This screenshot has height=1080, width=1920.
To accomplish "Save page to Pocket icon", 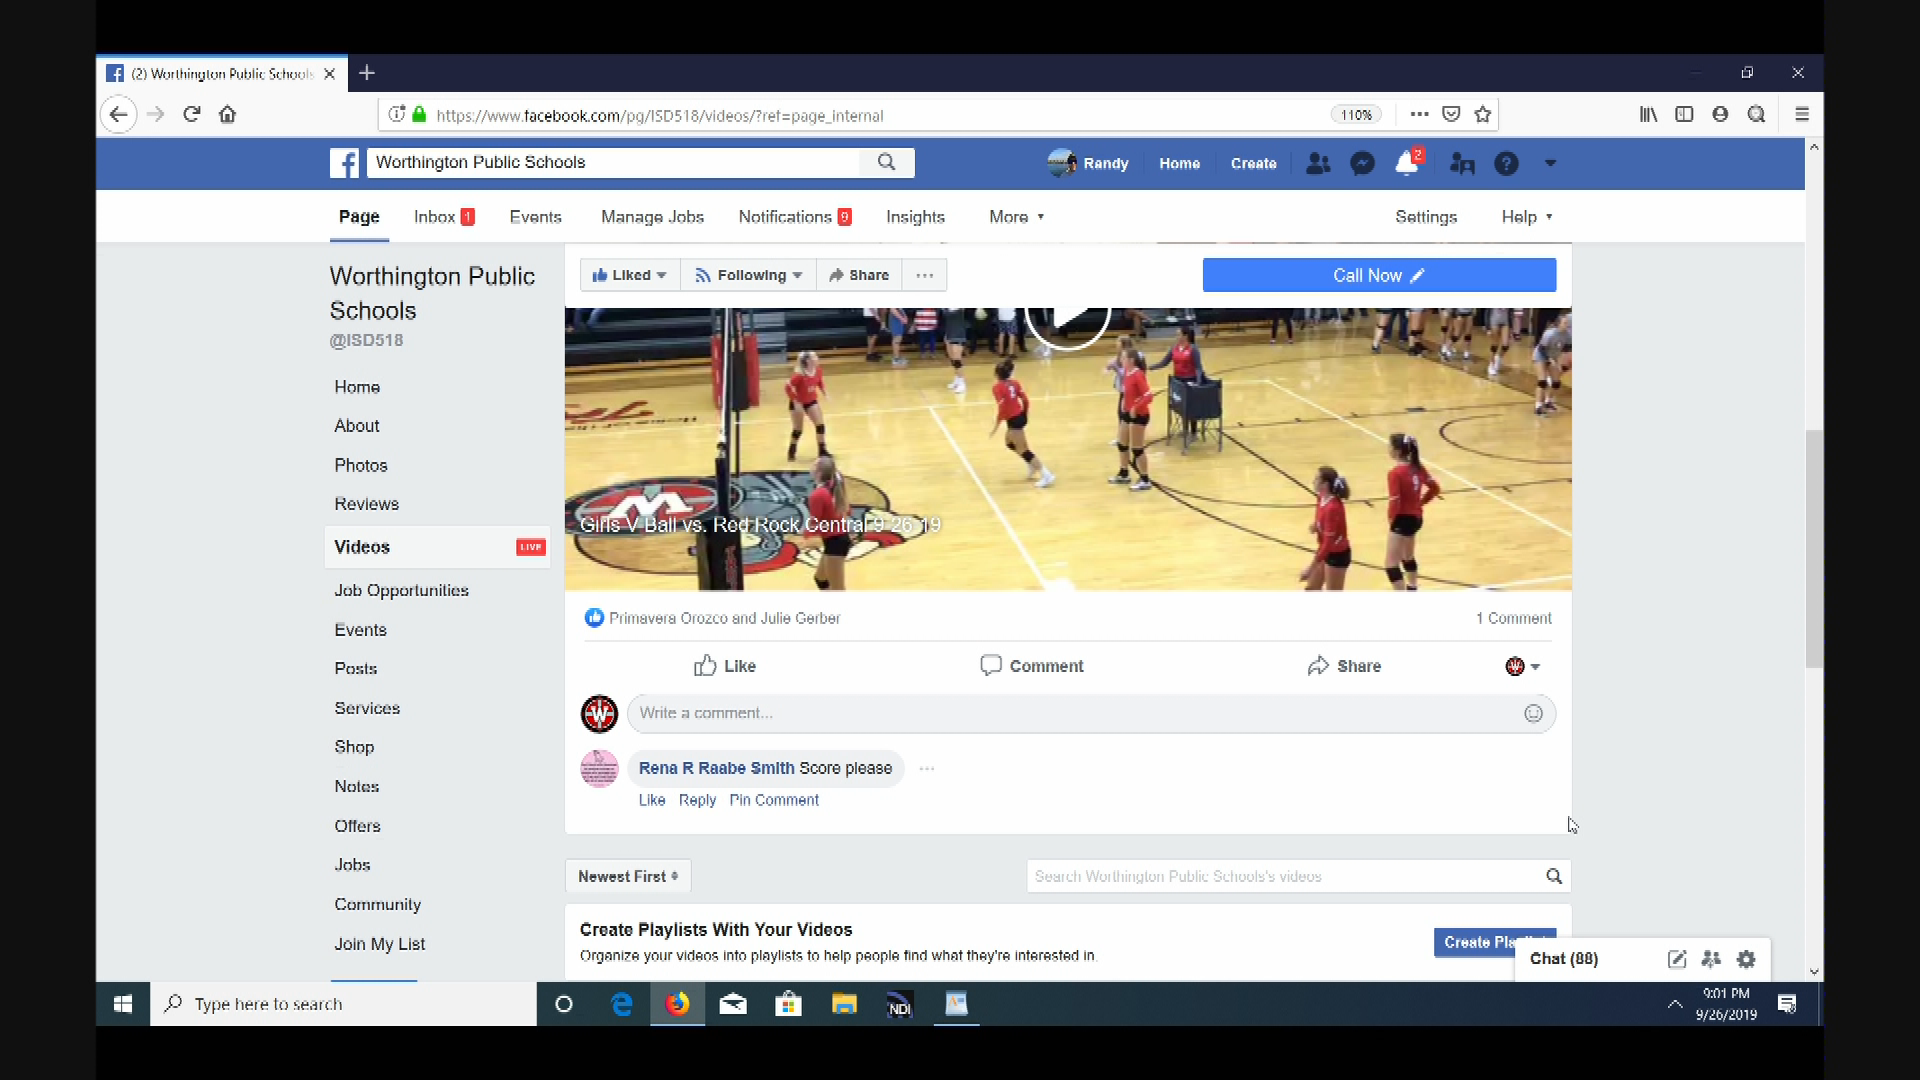I will pyautogui.click(x=1451, y=114).
